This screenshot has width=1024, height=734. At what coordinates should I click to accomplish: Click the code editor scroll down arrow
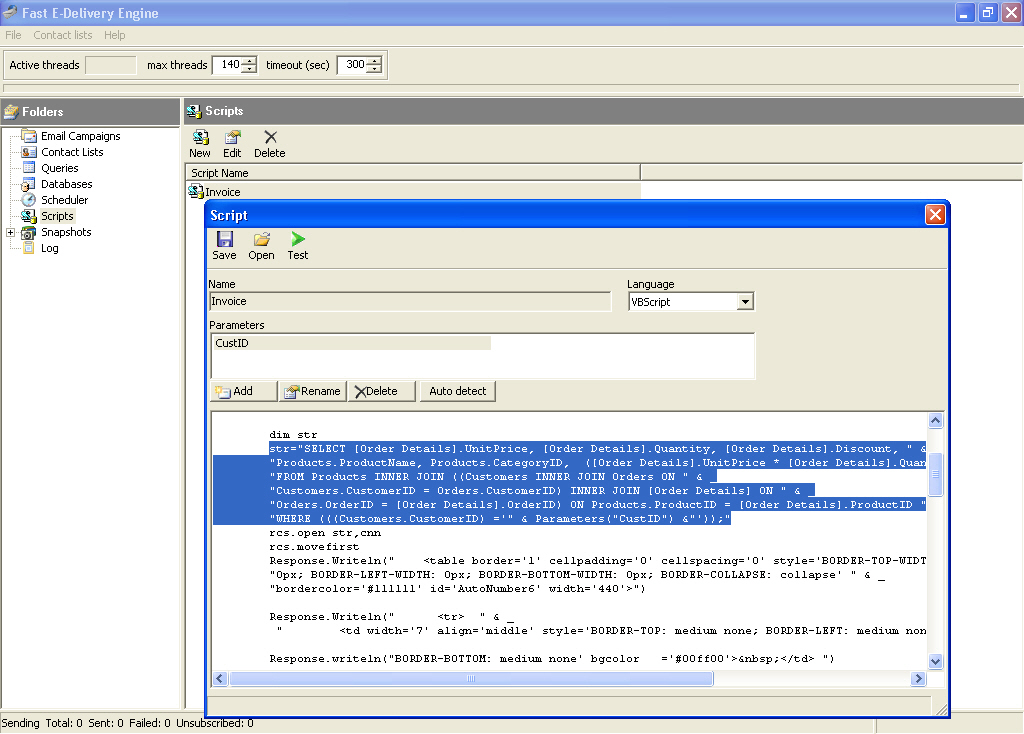(935, 662)
